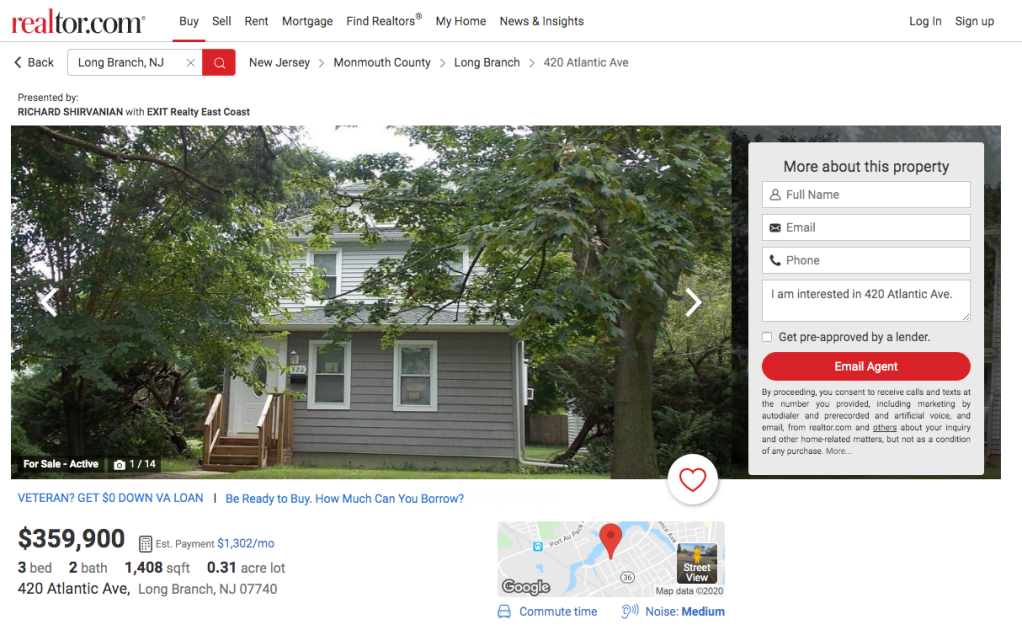Image resolution: width=1022 pixels, height=630 pixels.
Task: Show next photo with right arrow
Action: (693, 302)
